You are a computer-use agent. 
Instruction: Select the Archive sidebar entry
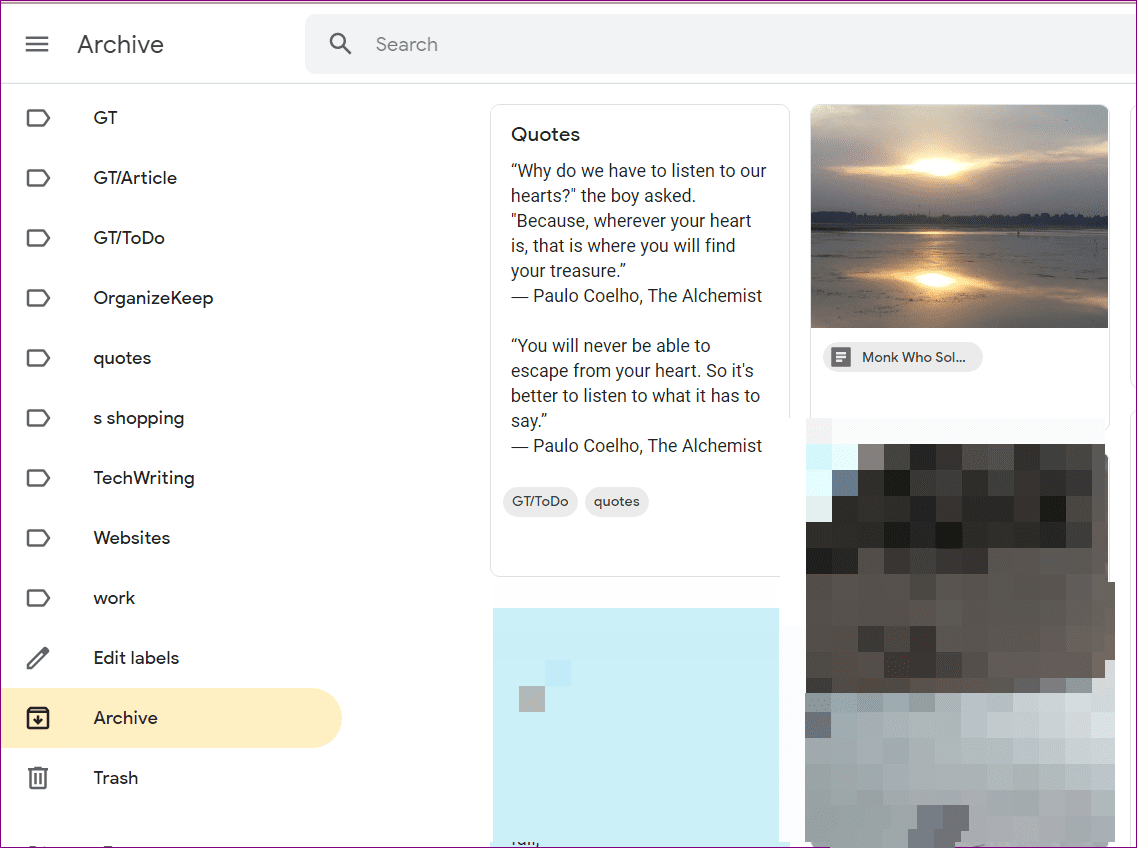point(171,718)
